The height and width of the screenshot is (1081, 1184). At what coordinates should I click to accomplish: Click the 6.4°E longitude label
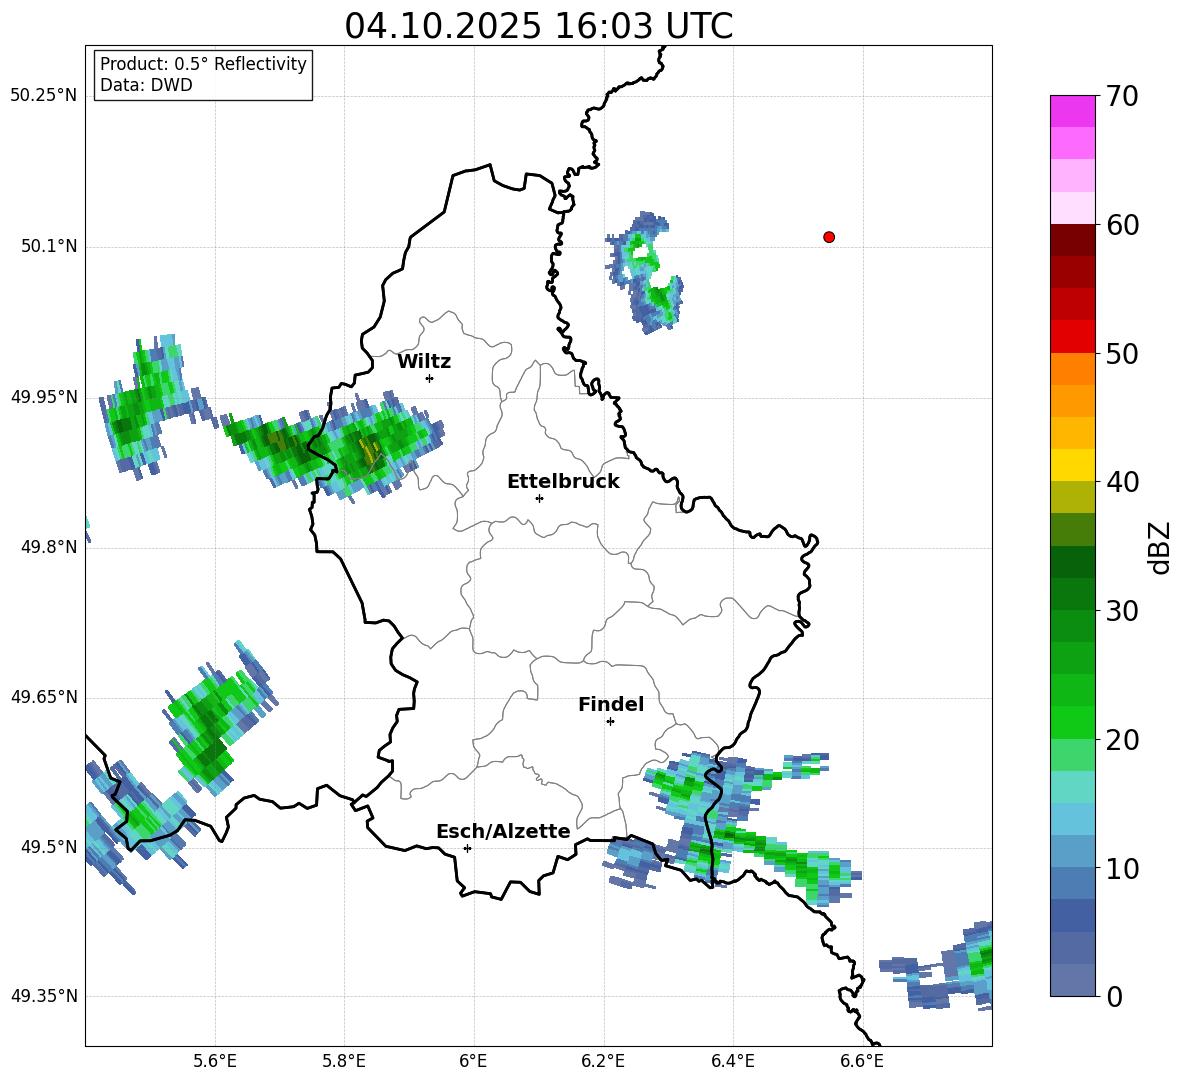point(732,1061)
